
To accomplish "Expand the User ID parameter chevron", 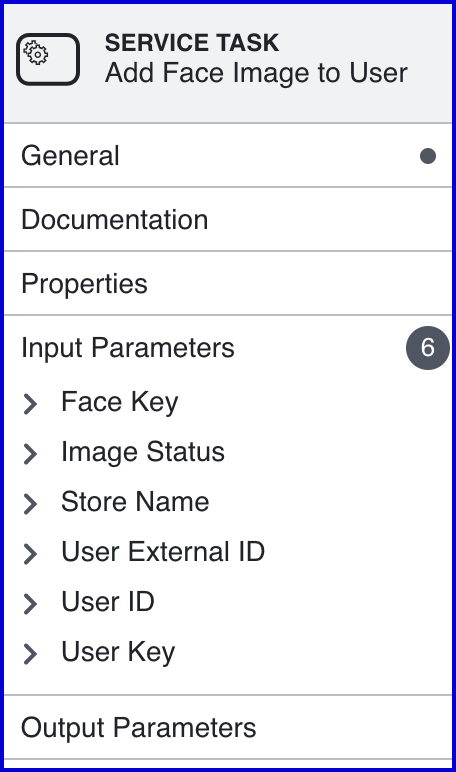I will click(31, 604).
